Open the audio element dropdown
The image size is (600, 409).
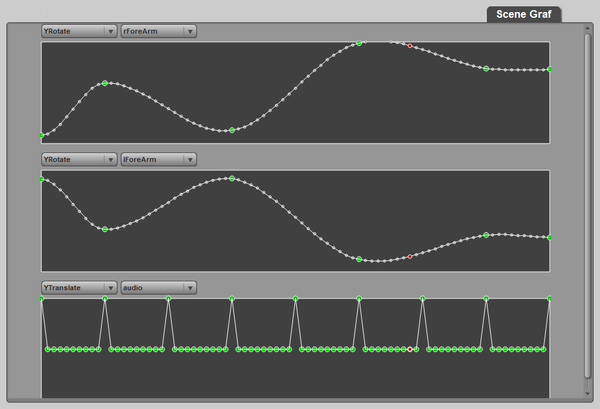tap(159, 288)
